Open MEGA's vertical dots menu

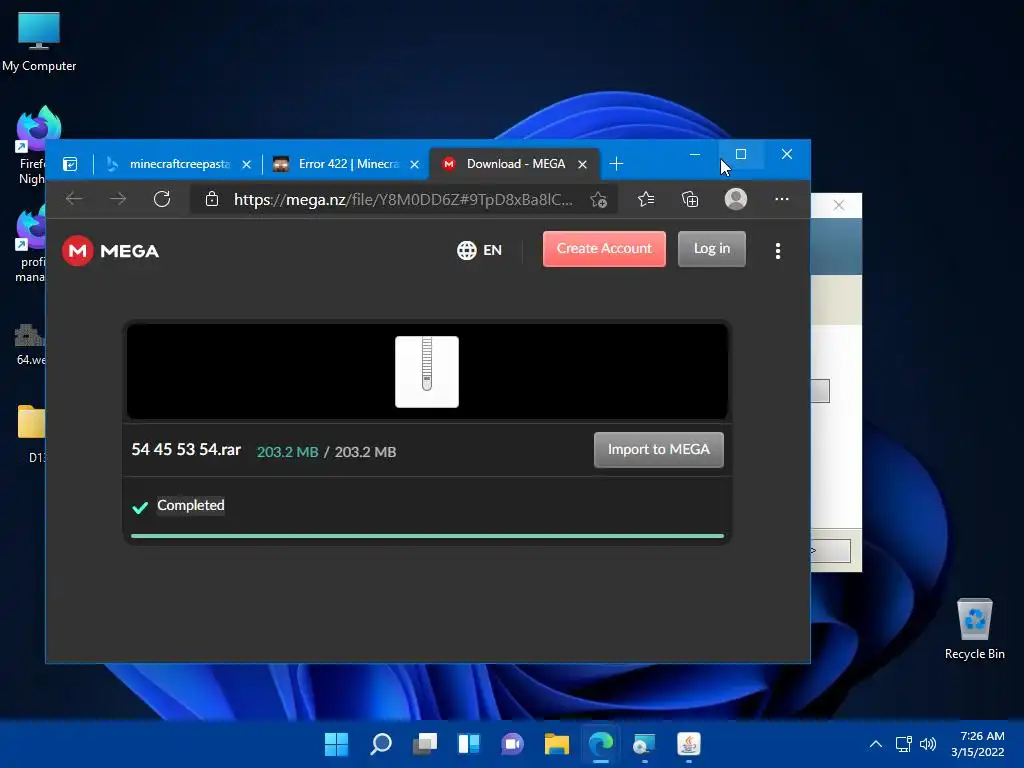(x=778, y=251)
